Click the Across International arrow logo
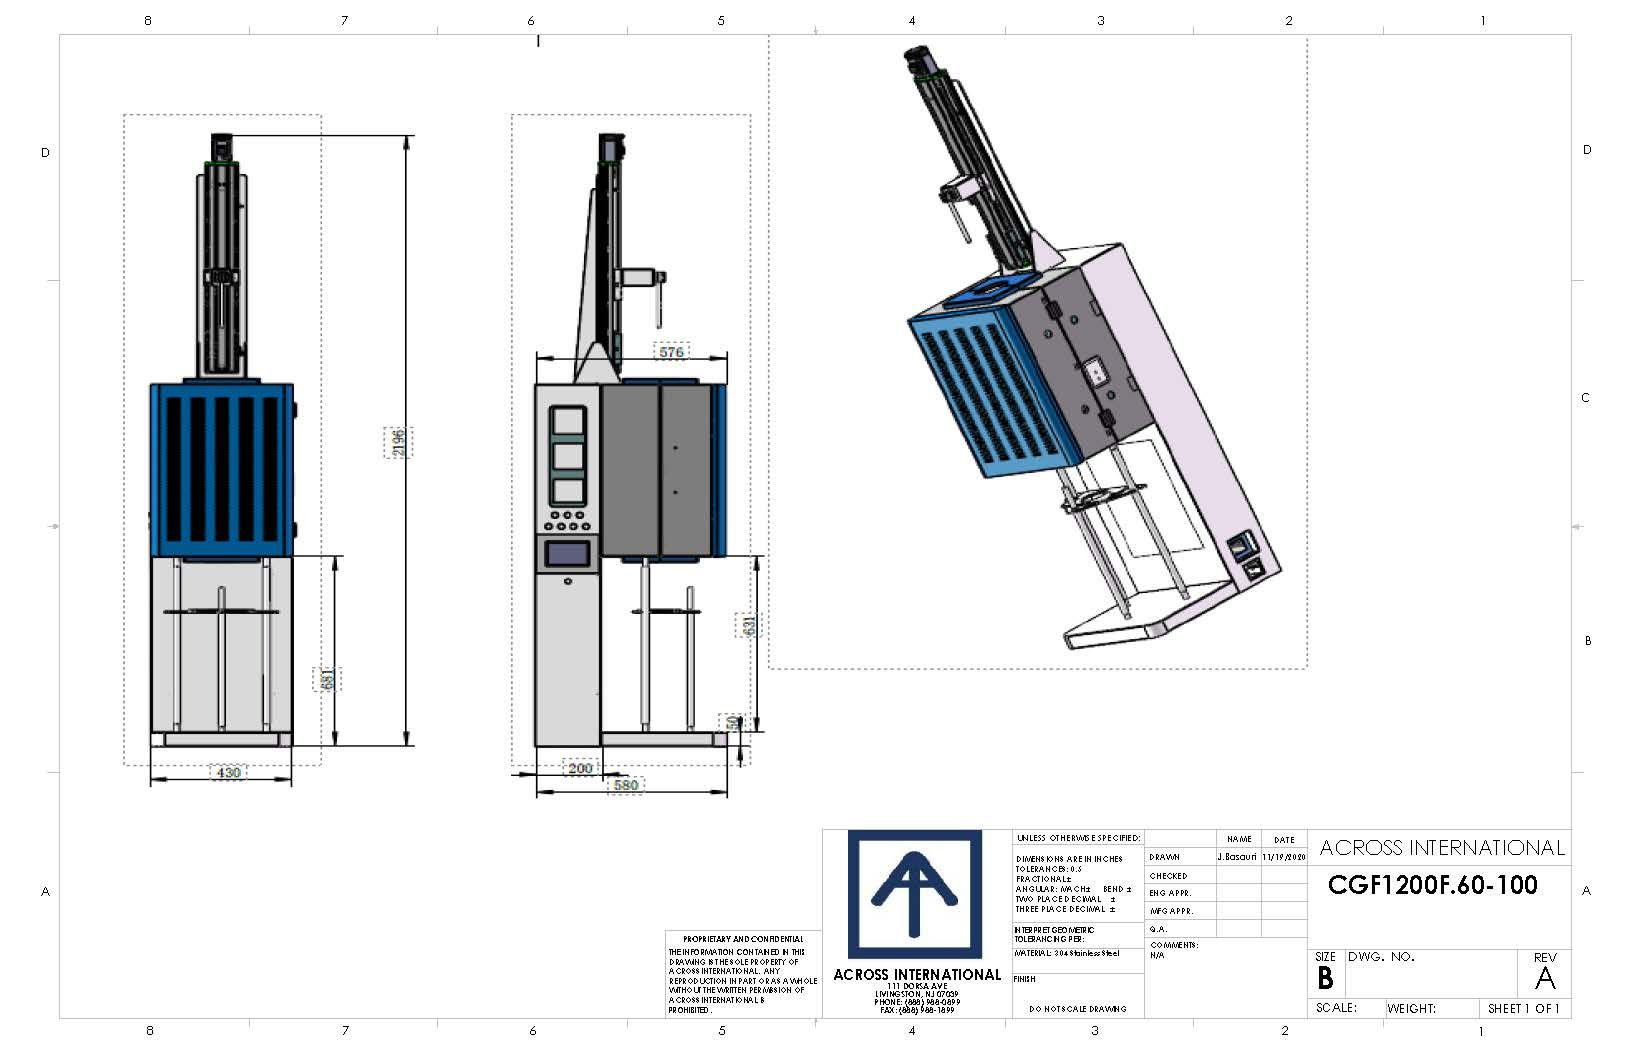This screenshot has height=1056, width=1632. click(x=914, y=893)
